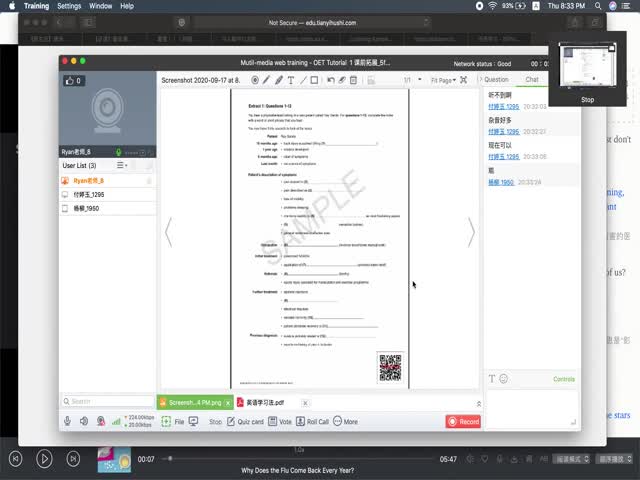Screen dimensions: 640x480
Task: Go to next page with right arrow
Action: tap(470, 233)
